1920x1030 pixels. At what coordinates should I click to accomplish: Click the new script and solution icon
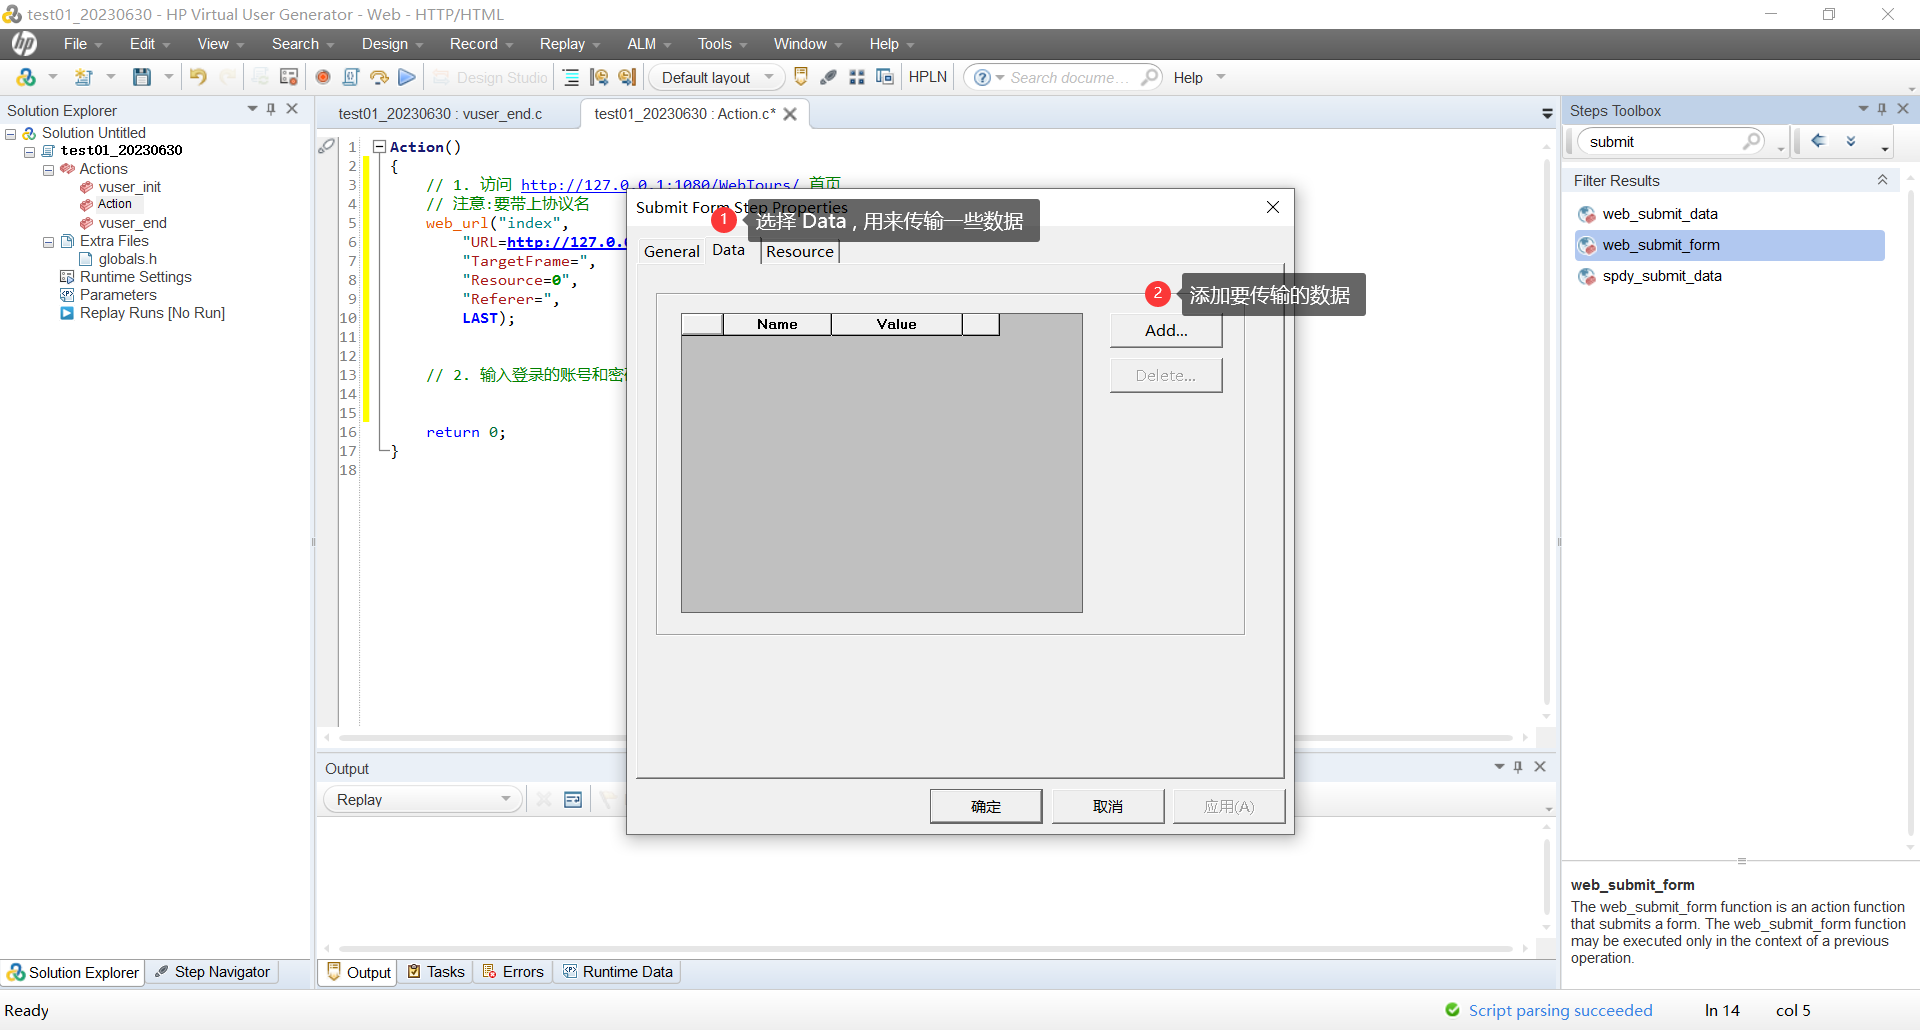pyautogui.click(x=26, y=77)
